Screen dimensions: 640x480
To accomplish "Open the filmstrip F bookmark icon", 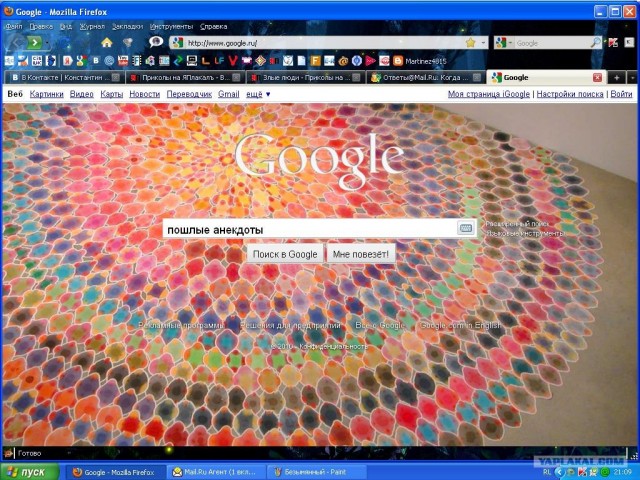I will [x=137, y=61].
